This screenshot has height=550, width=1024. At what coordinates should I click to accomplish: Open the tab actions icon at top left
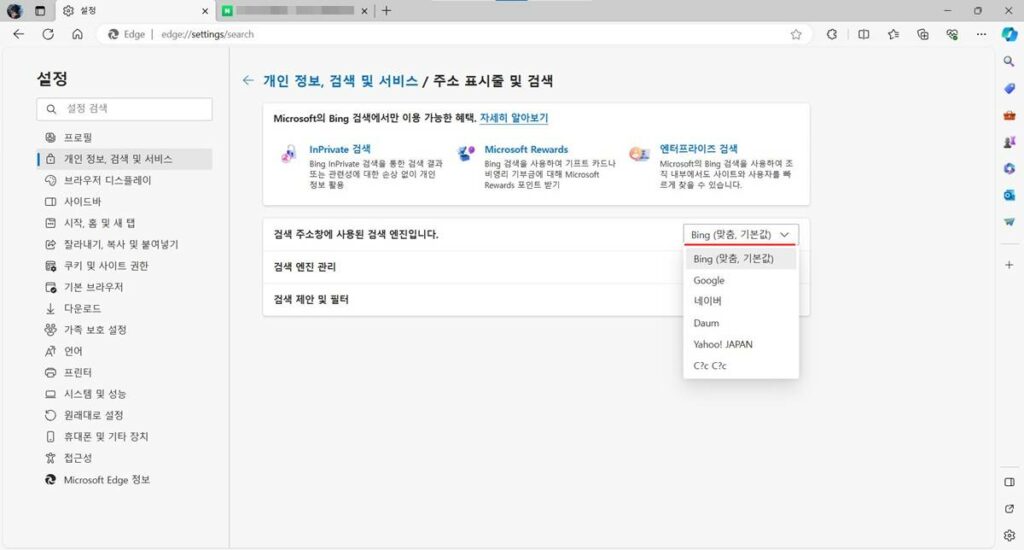(x=40, y=11)
